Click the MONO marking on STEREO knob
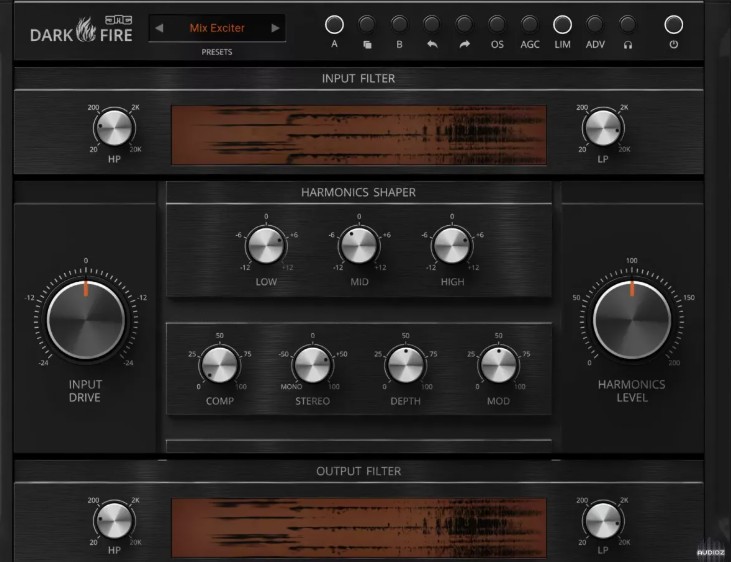Screen dimensions: 731x562 291,387
